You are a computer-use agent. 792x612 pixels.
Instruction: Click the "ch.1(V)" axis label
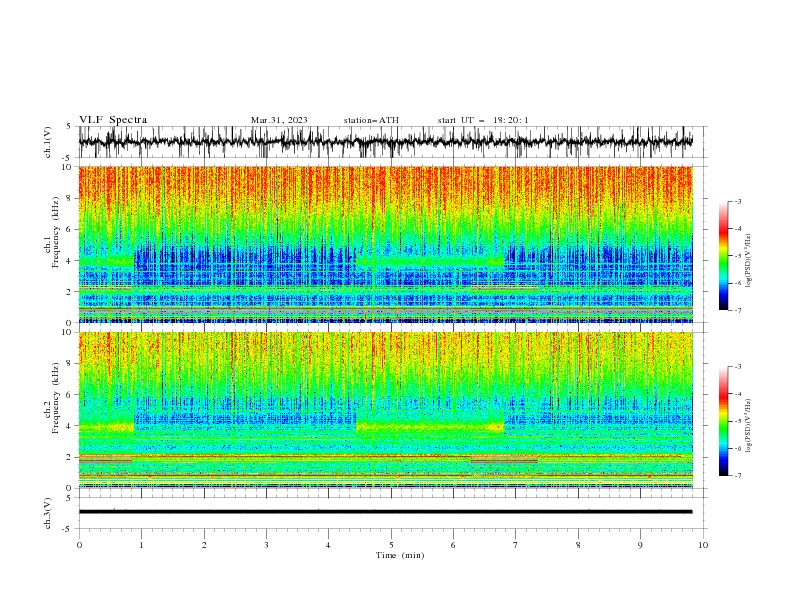[x=48, y=142]
